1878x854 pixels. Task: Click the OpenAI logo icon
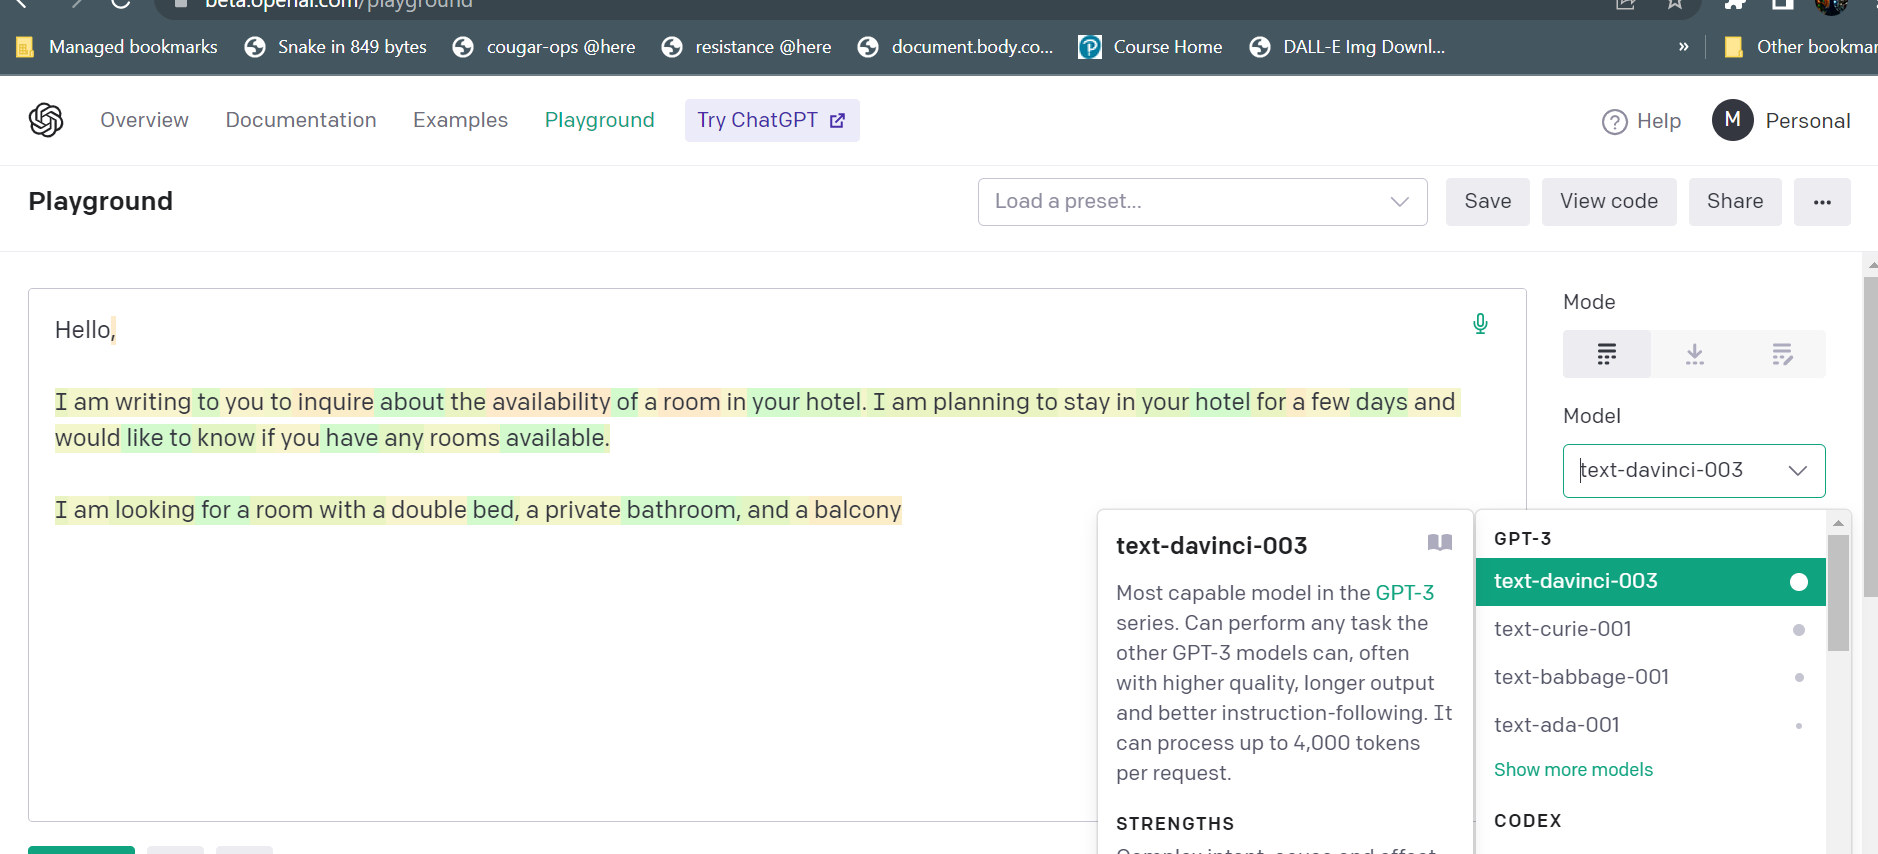(46, 120)
